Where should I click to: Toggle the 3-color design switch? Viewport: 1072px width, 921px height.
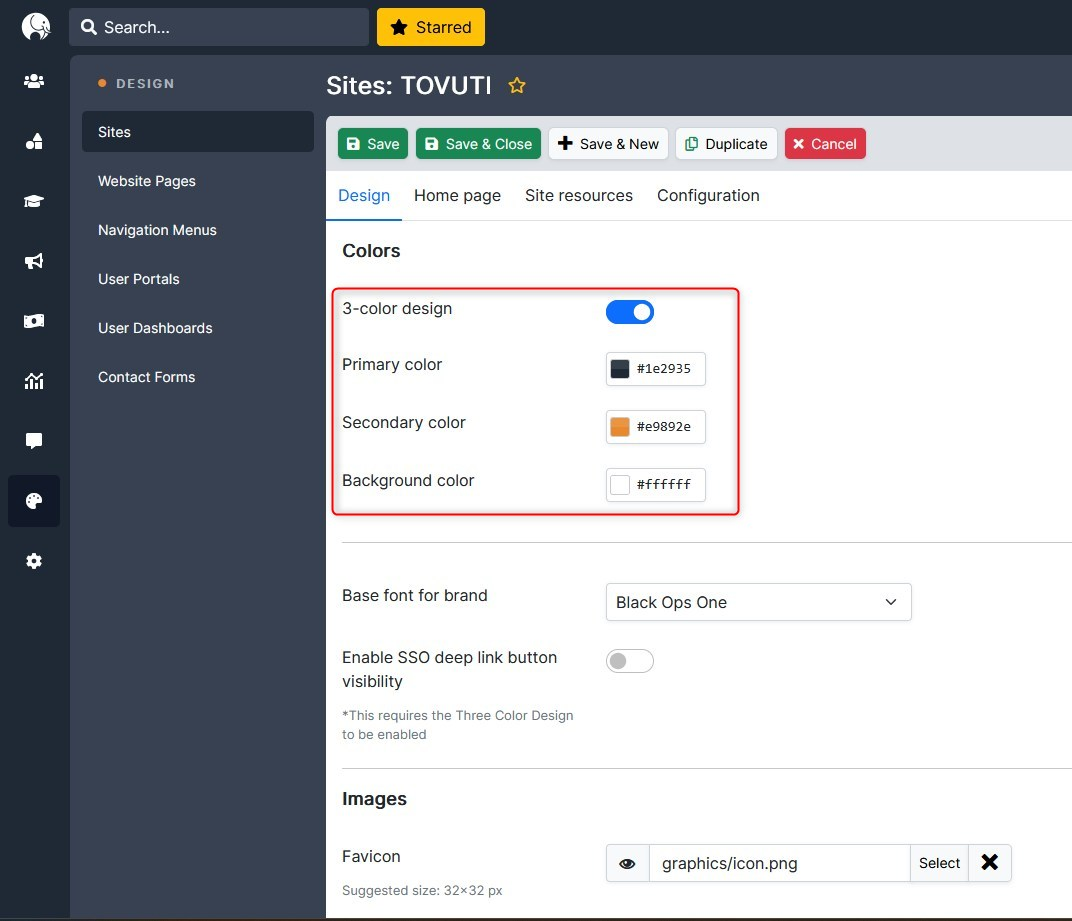point(630,312)
